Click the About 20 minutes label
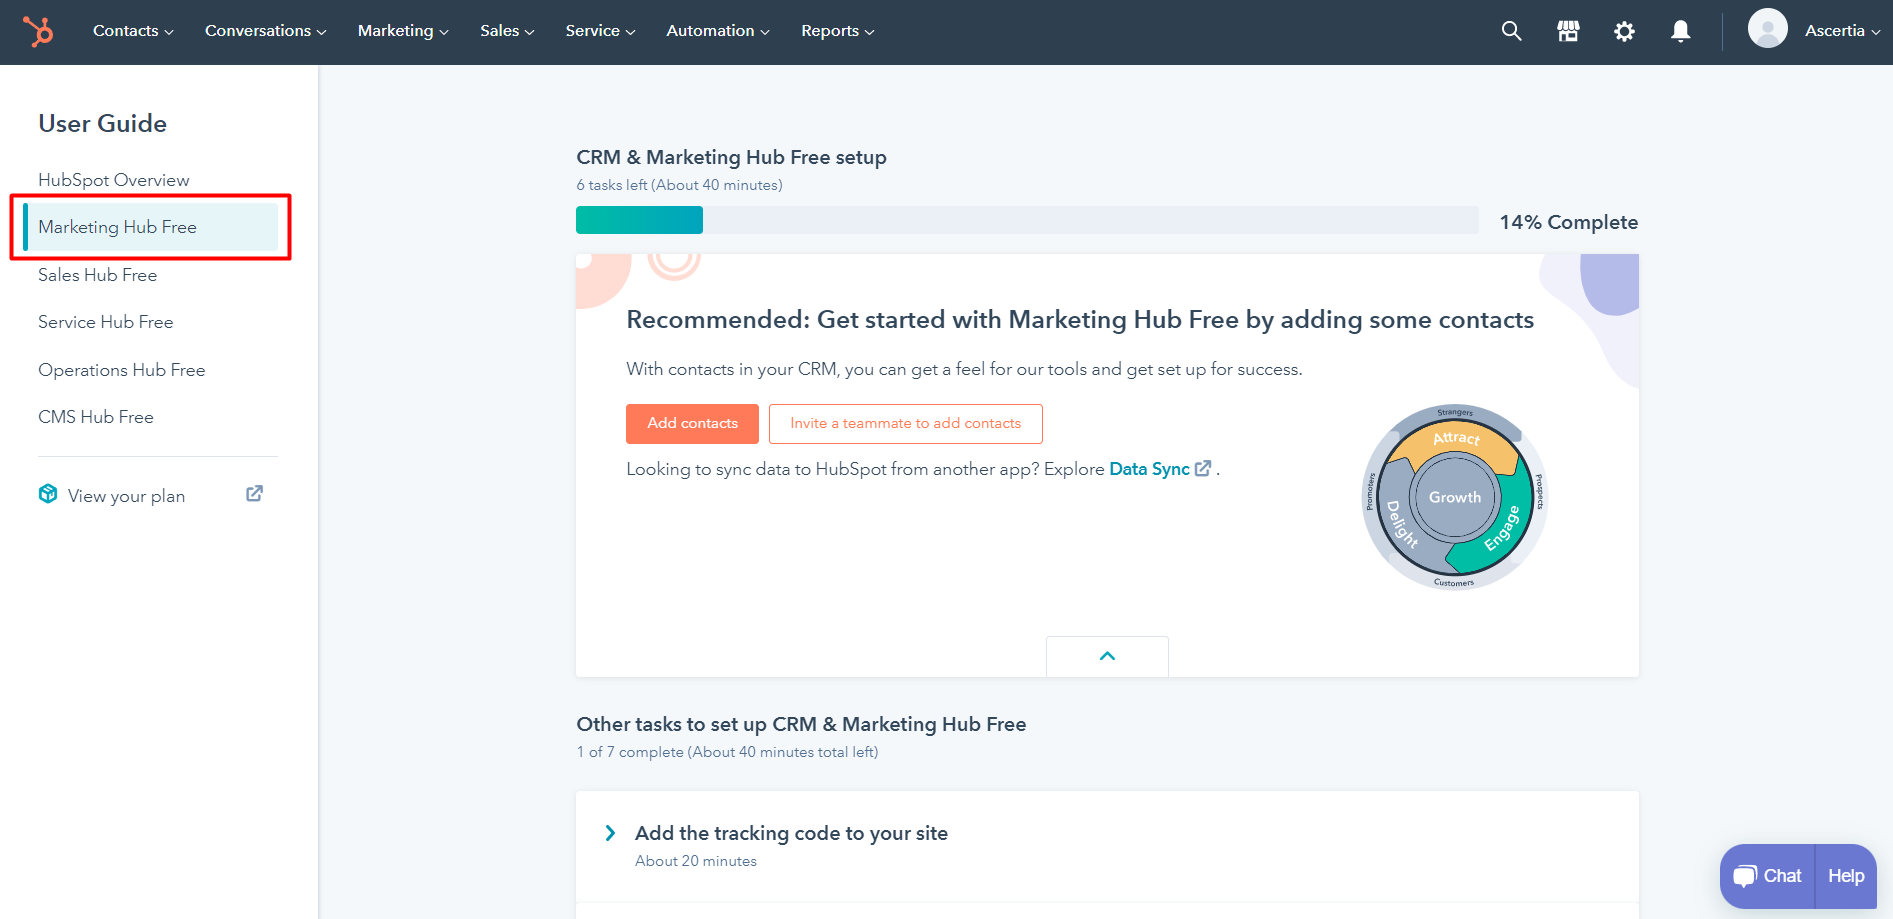This screenshot has width=1893, height=919. point(696,861)
